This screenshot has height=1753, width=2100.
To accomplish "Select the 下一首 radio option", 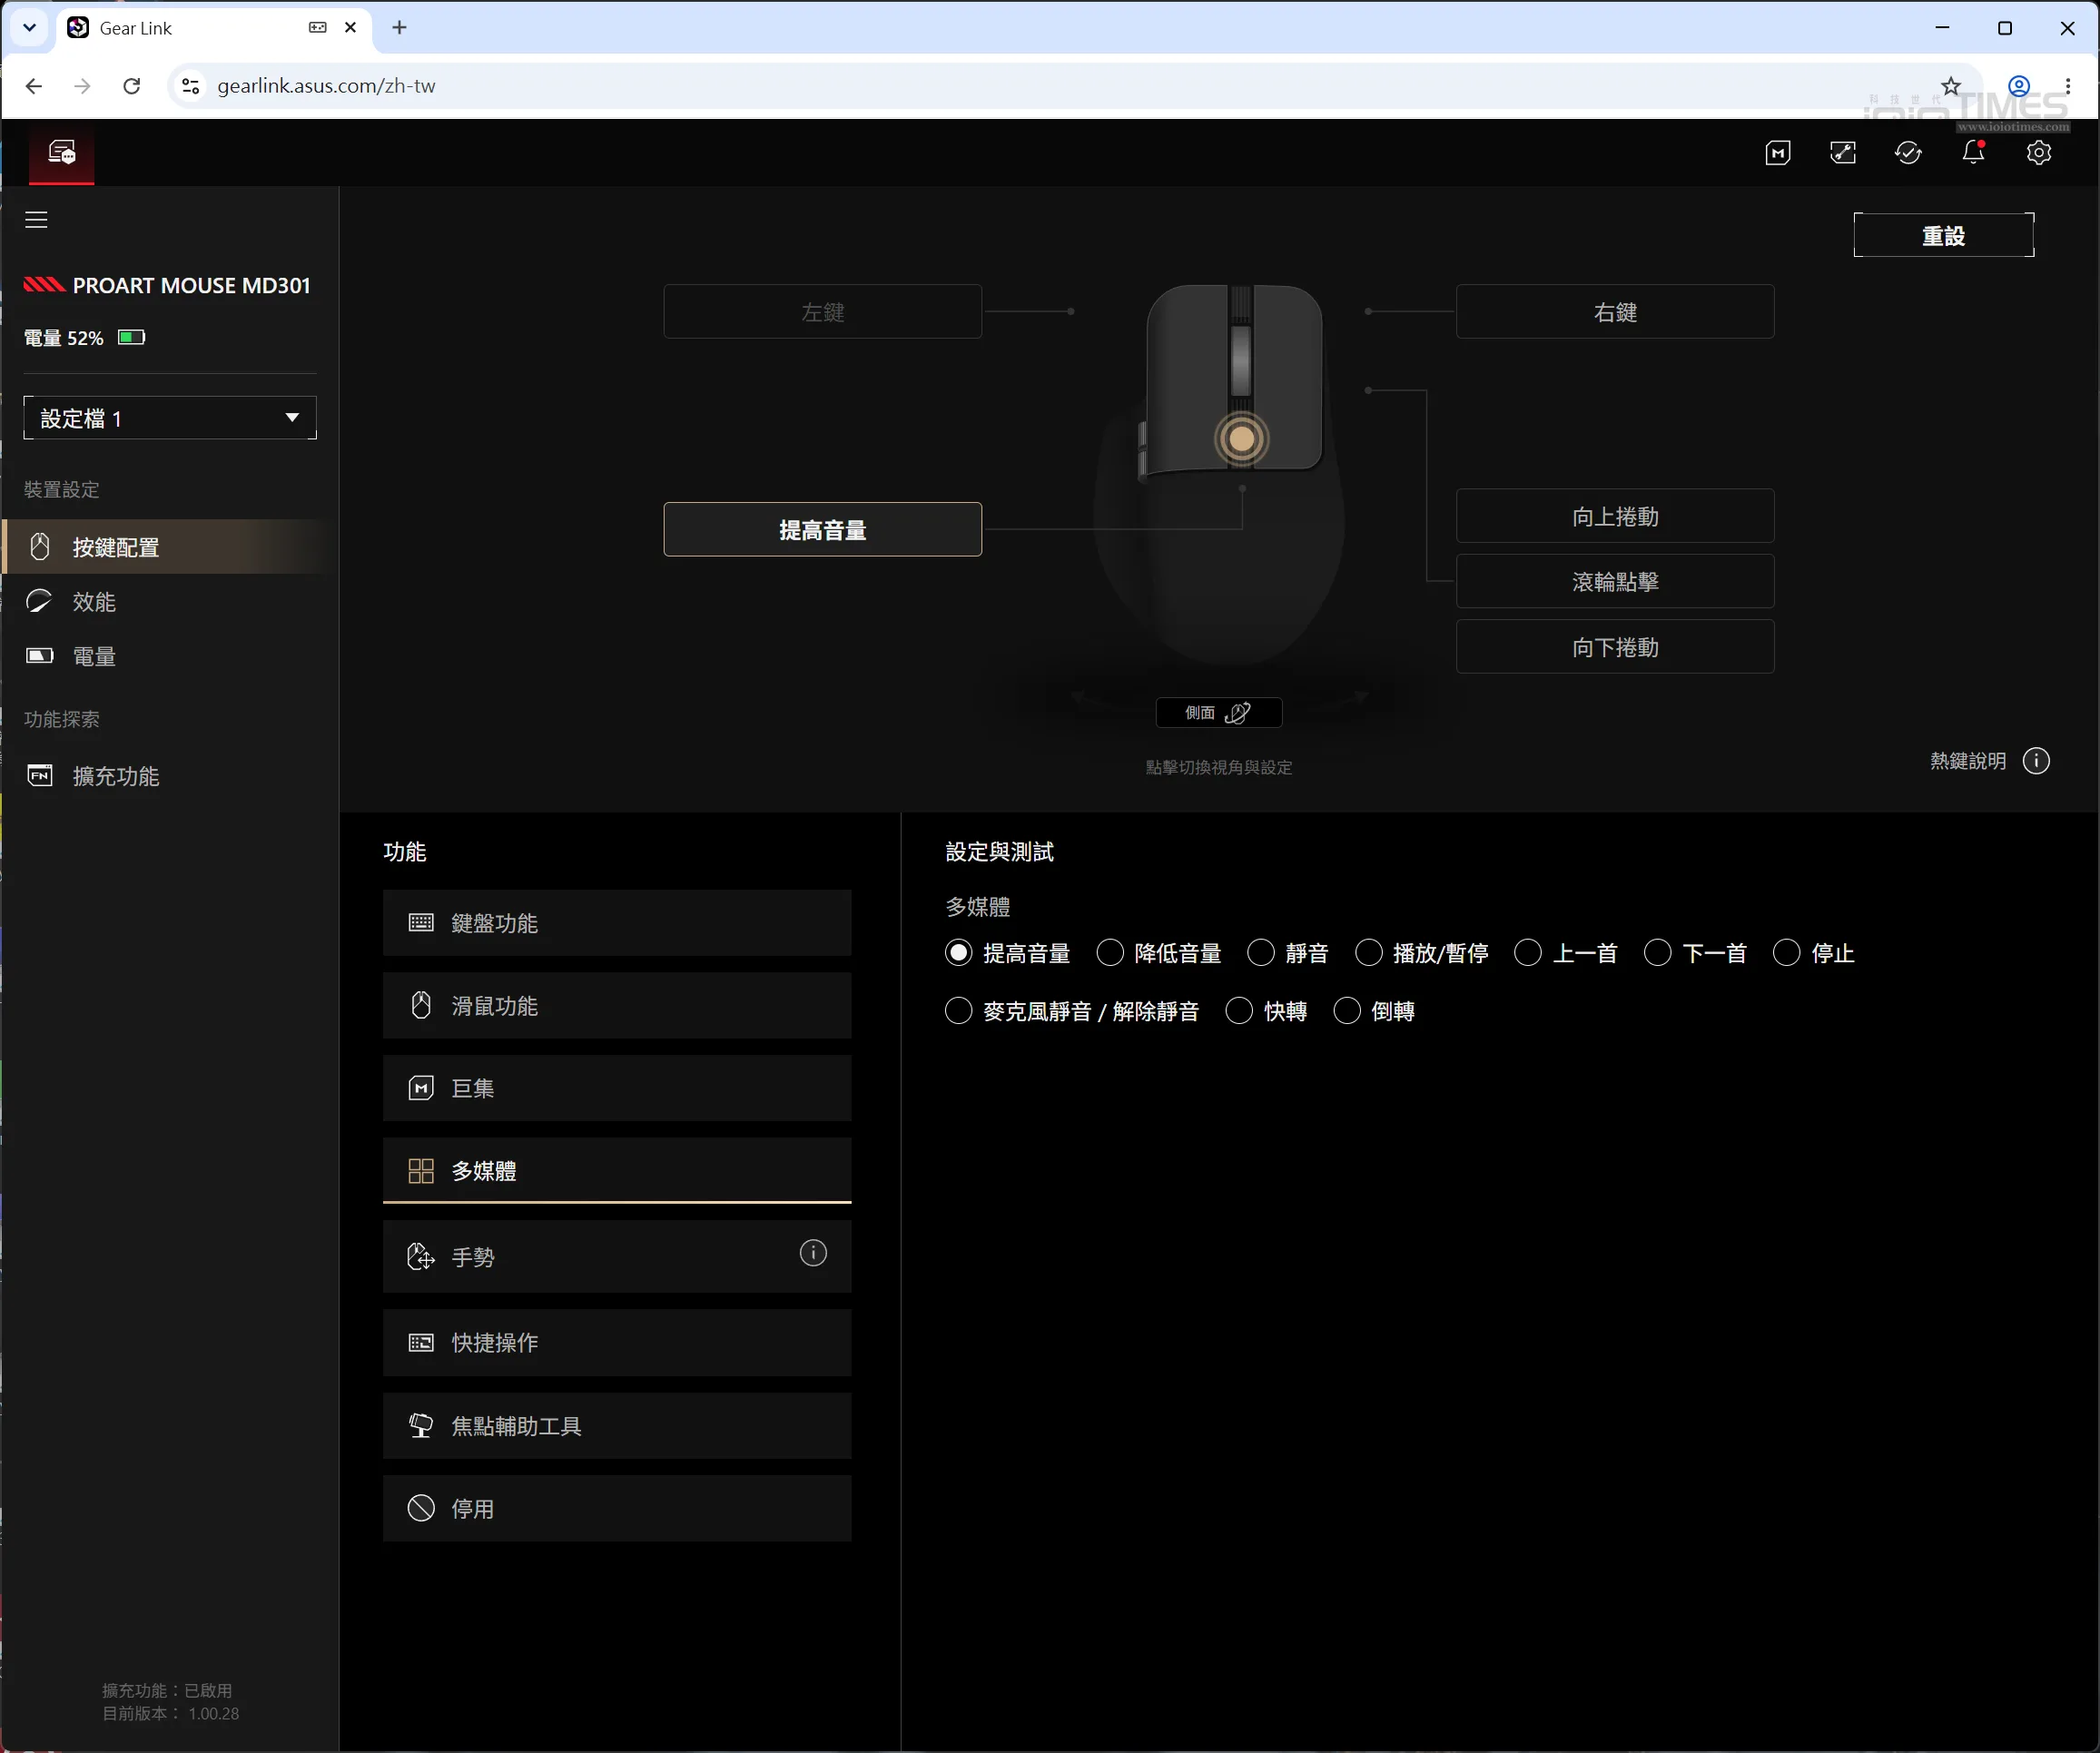I will pyautogui.click(x=1658, y=953).
